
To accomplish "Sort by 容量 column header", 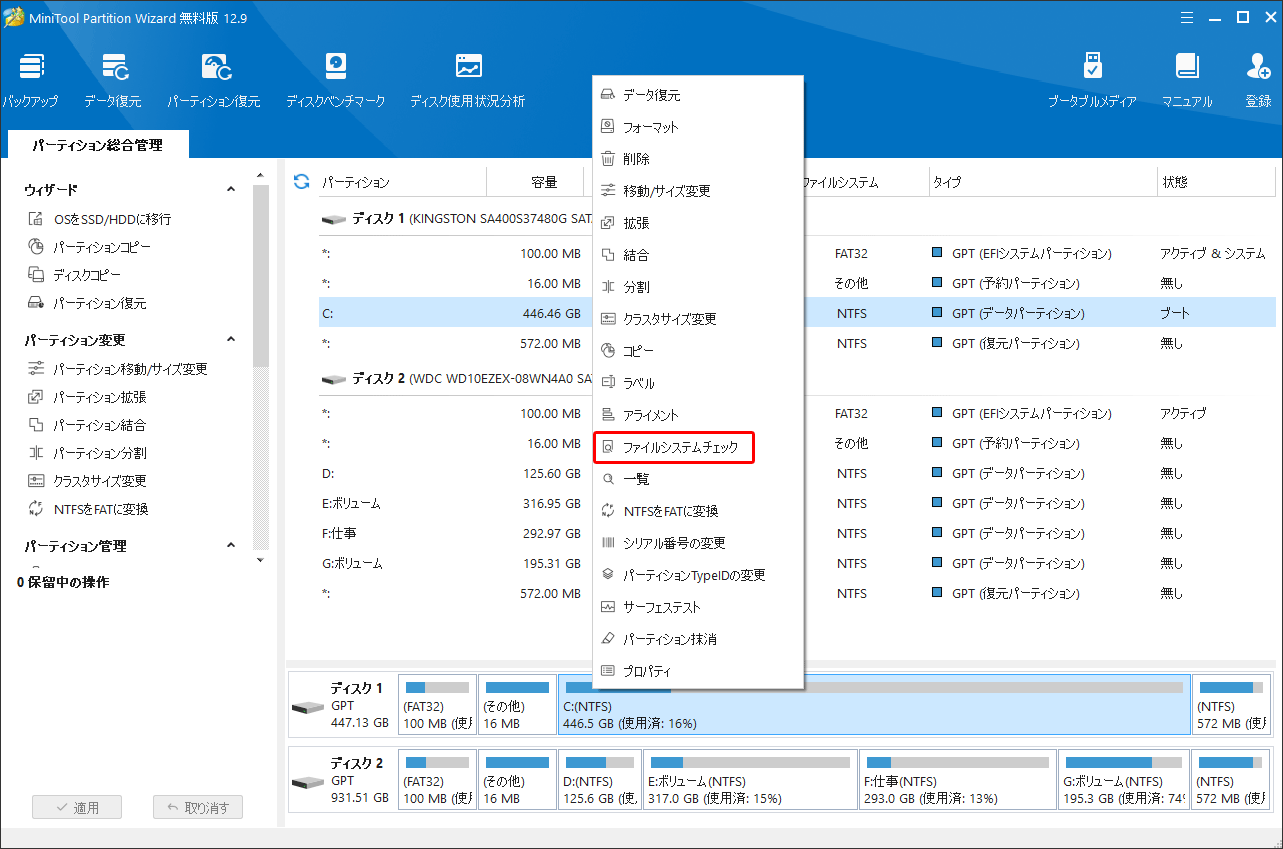I will pos(536,182).
